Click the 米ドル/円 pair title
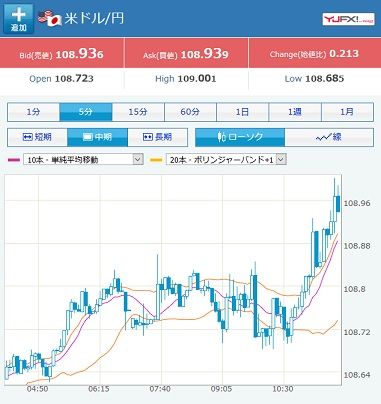 click(x=94, y=18)
